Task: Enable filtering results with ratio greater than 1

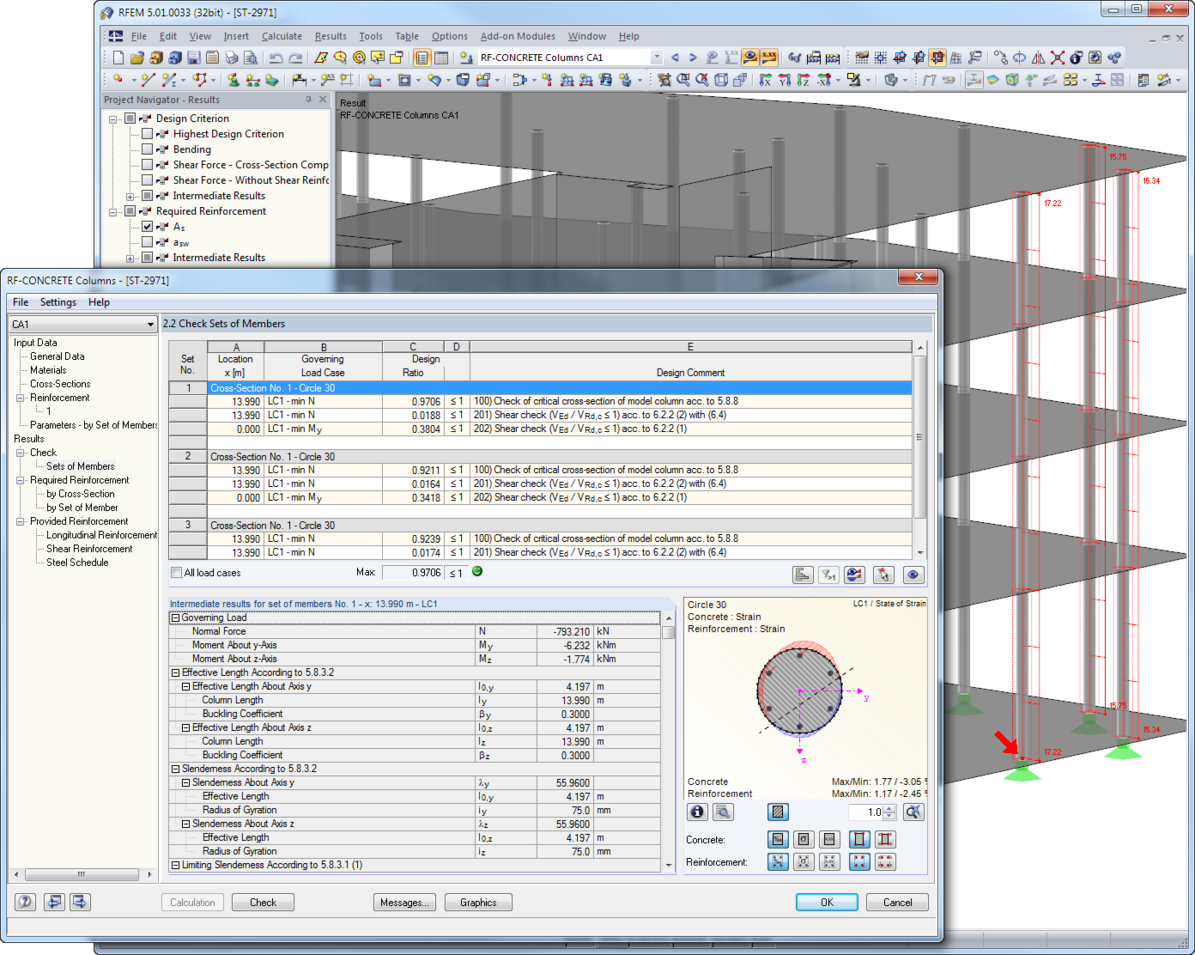Action: pyautogui.click(x=828, y=574)
